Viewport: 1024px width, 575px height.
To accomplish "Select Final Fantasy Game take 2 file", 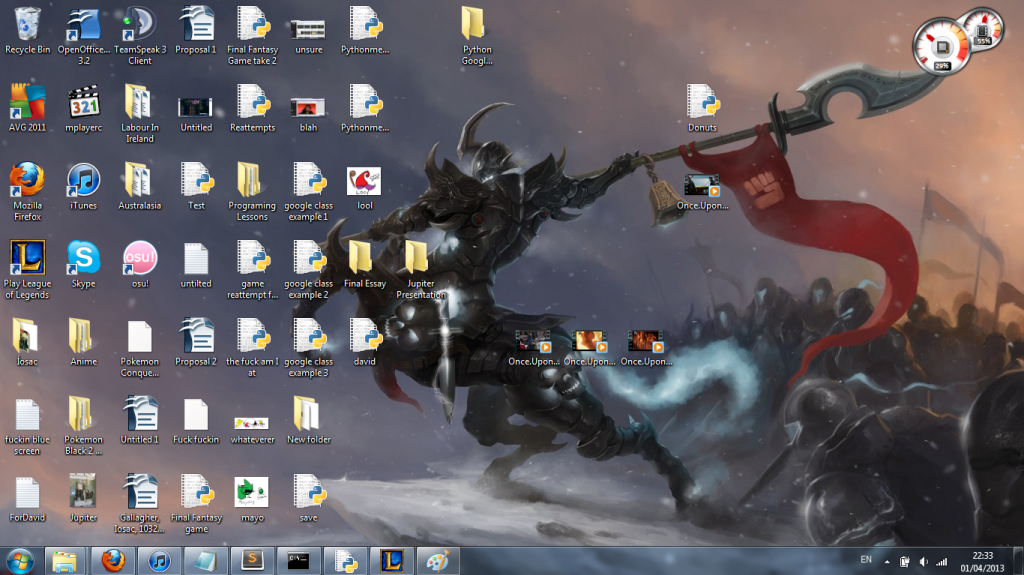I will [253, 24].
